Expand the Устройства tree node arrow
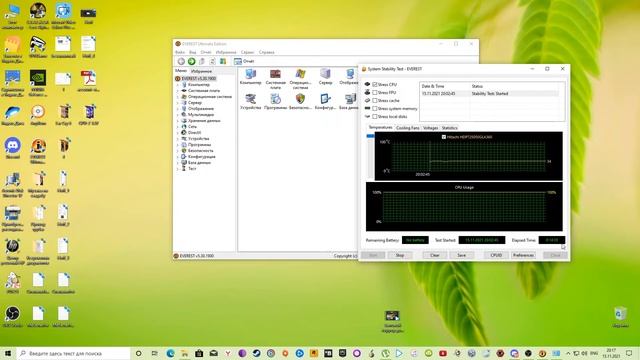This screenshot has width=640, height=360. [x=178, y=139]
